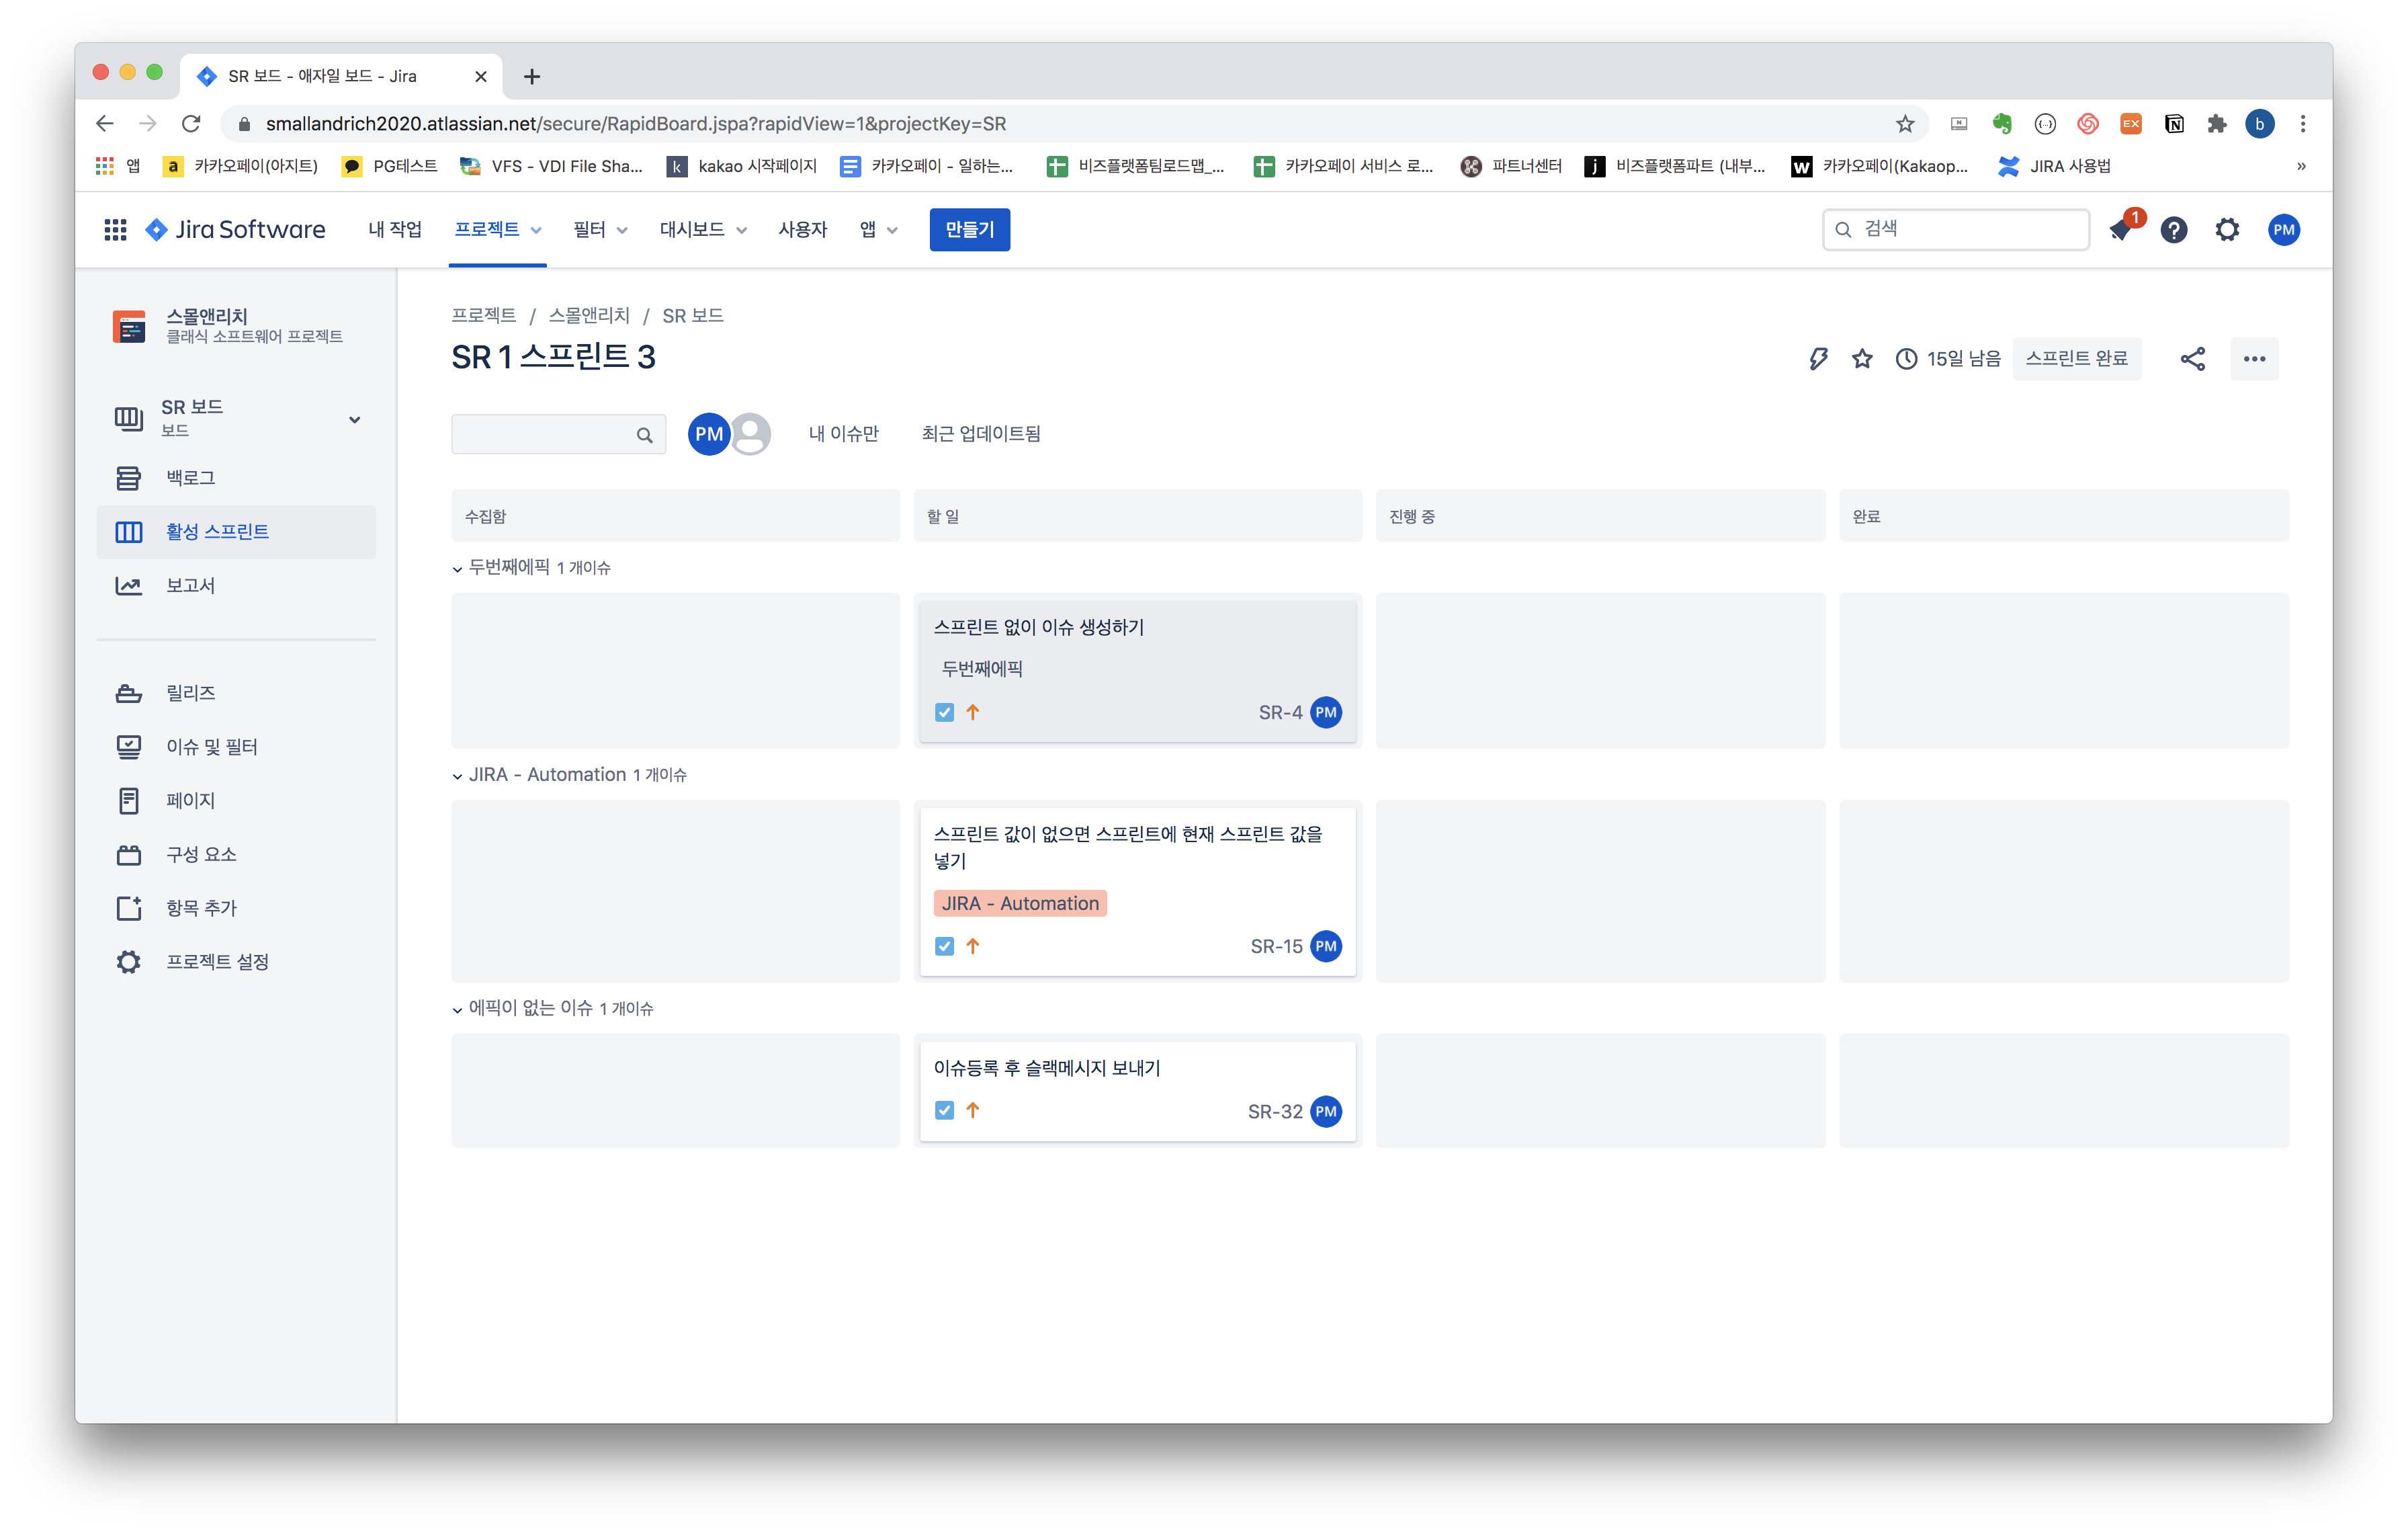Expand the SR 보드 switcher dropdown in sidebar
This screenshot has height=1531, width=2408.
[x=354, y=419]
